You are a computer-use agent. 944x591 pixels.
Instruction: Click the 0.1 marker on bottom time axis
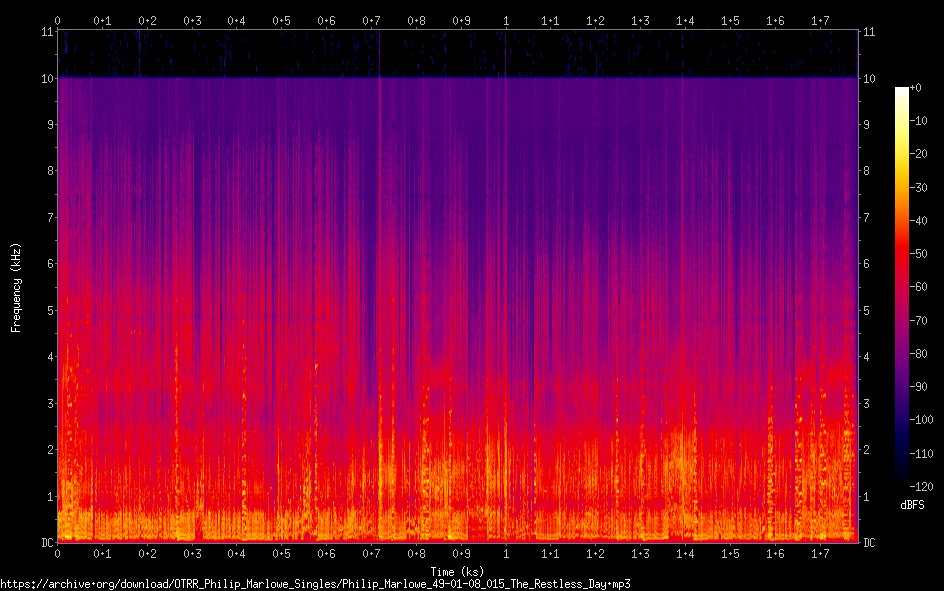pos(102,554)
